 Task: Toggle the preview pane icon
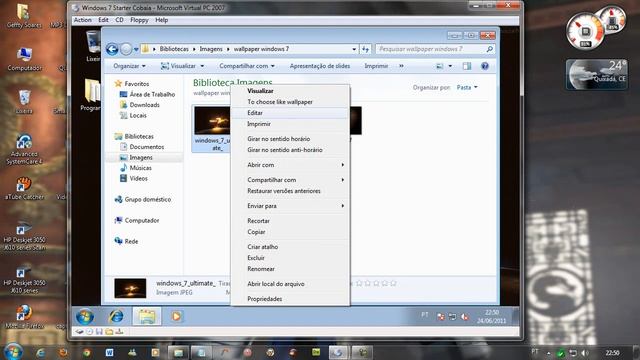tap(467, 66)
